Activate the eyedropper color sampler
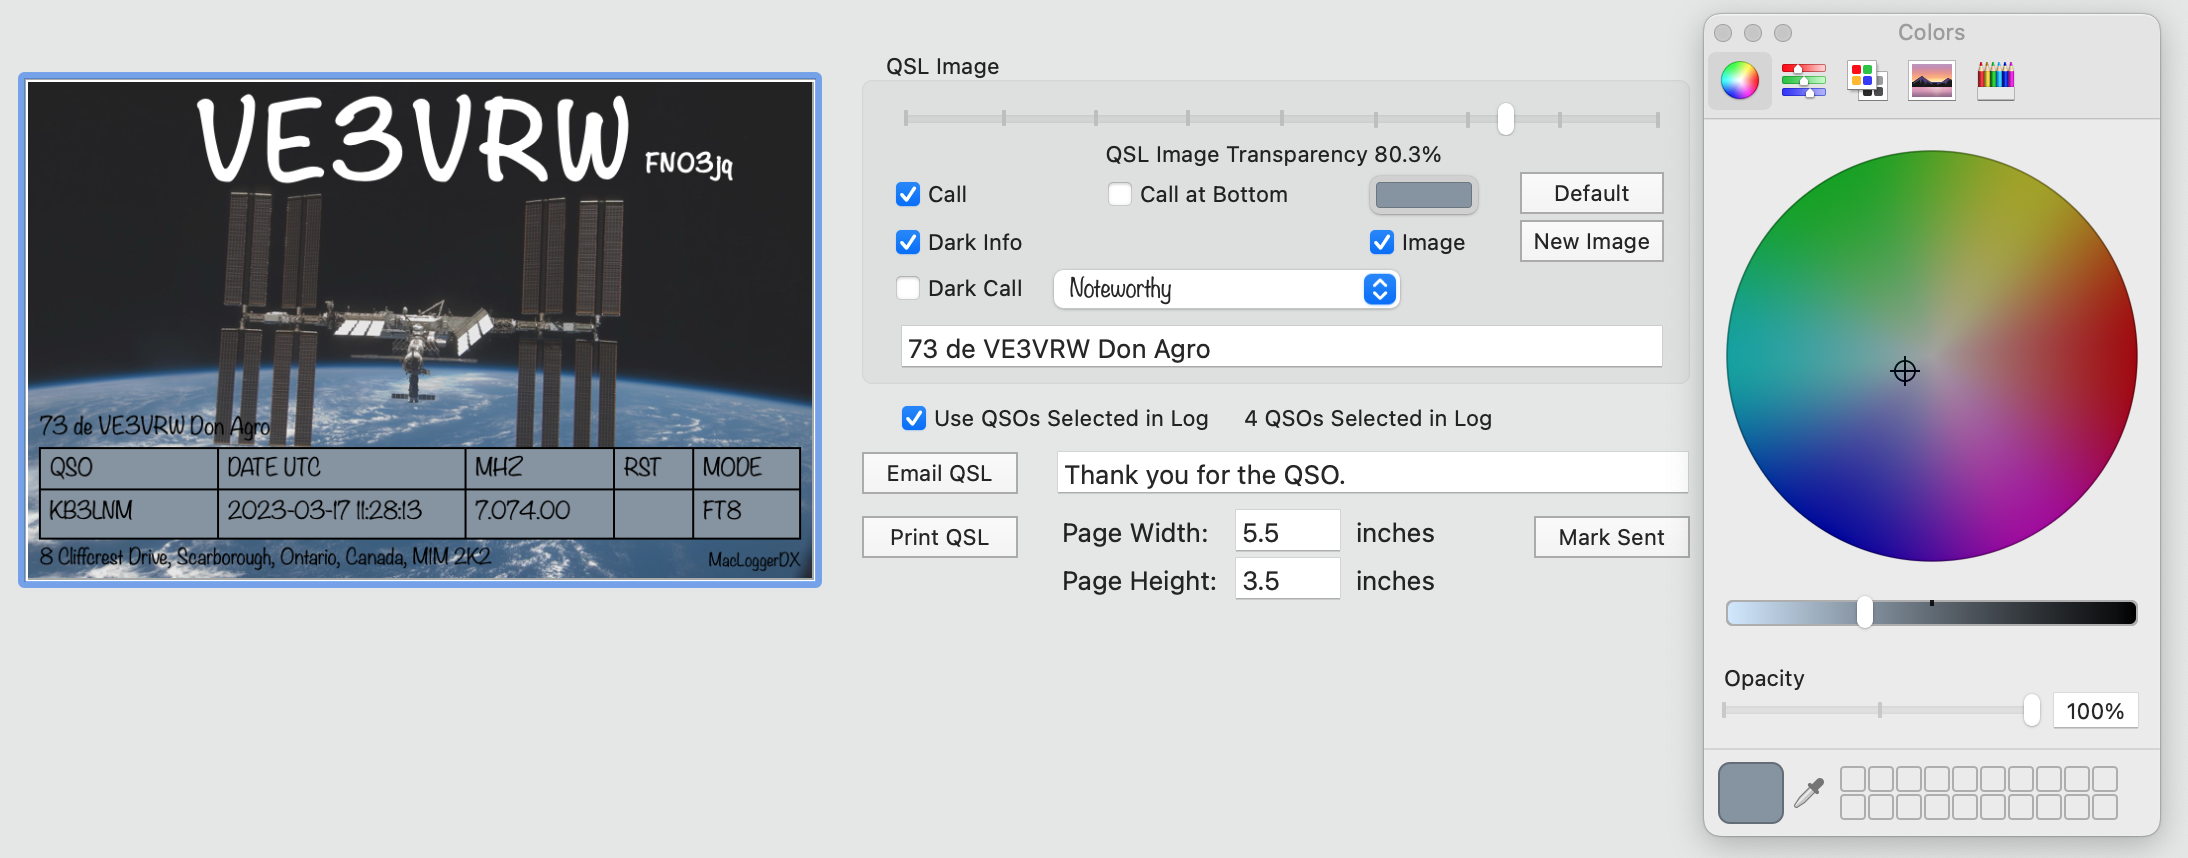 click(1809, 793)
